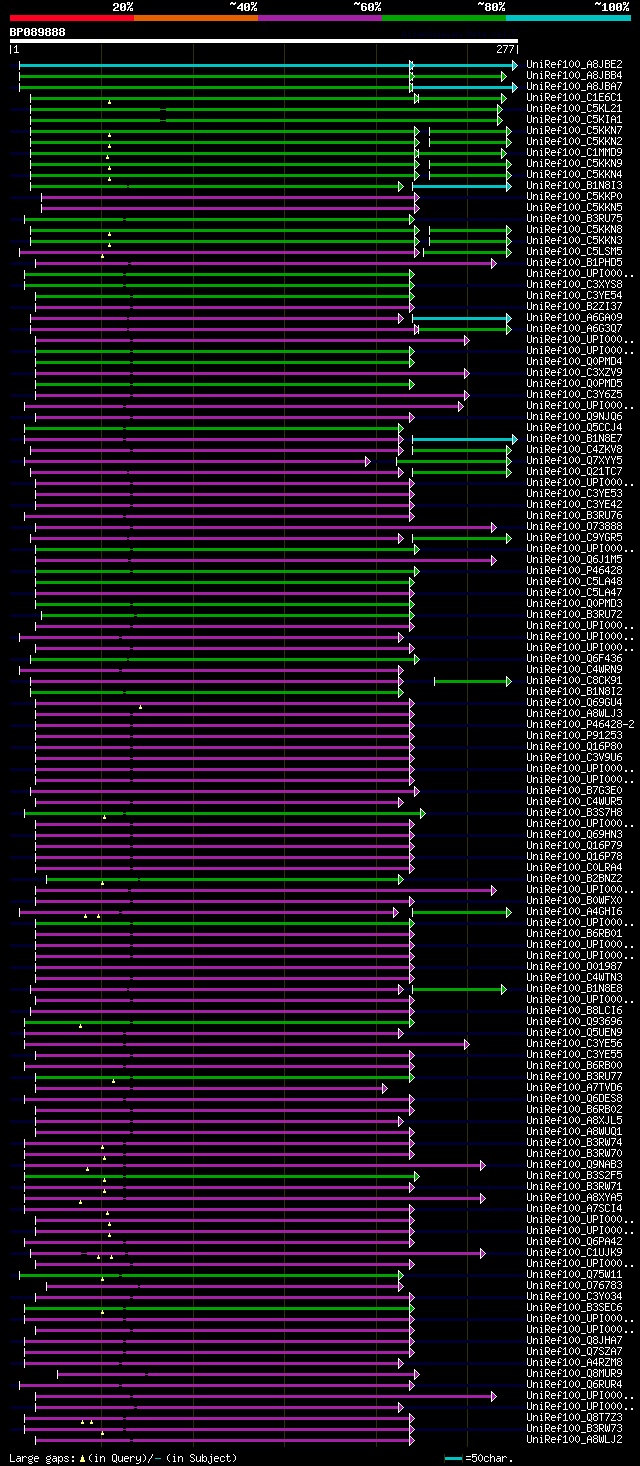This screenshot has height=1466, width=640.
Task: Click the green alignment segment in C8CK91 row
Action: (472, 681)
